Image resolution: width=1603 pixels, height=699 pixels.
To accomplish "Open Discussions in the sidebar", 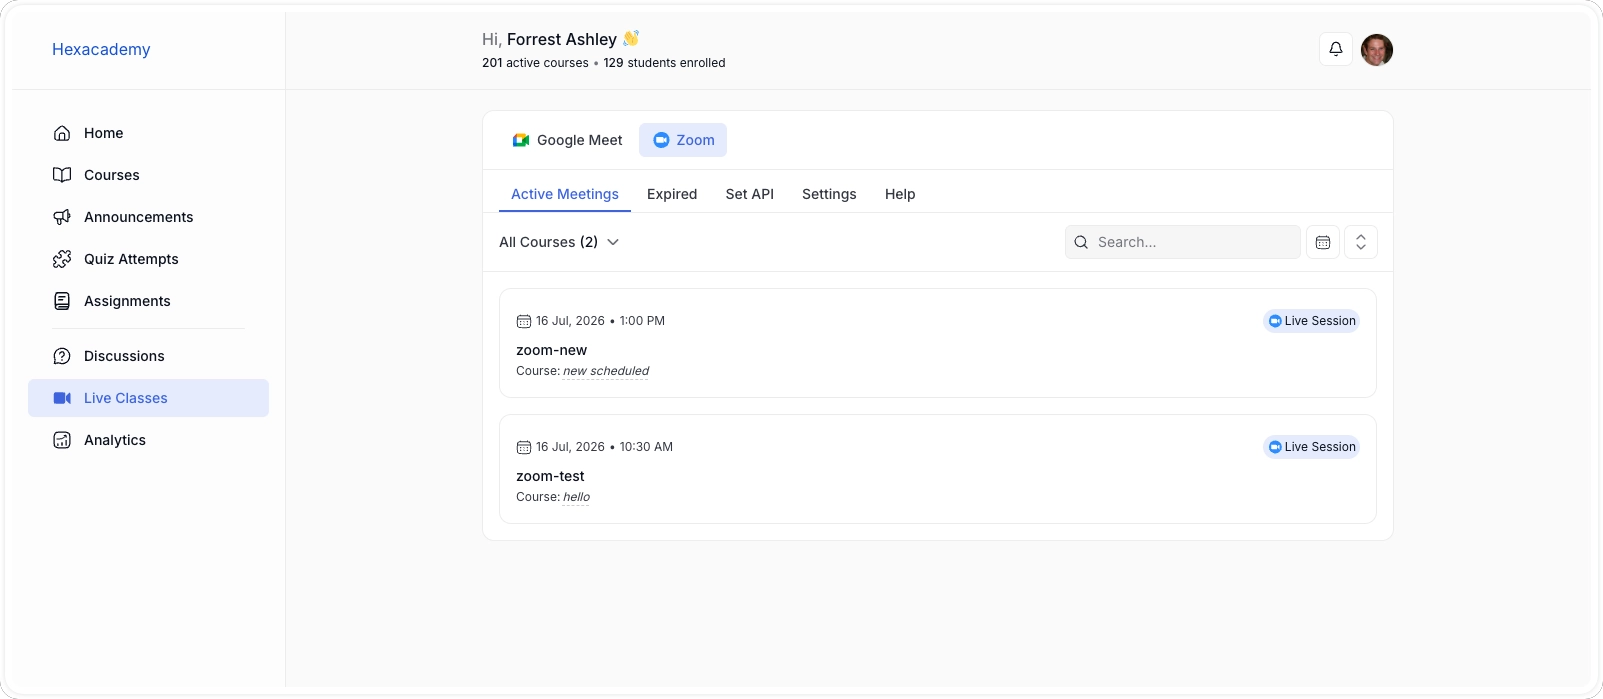I will [x=148, y=356].
